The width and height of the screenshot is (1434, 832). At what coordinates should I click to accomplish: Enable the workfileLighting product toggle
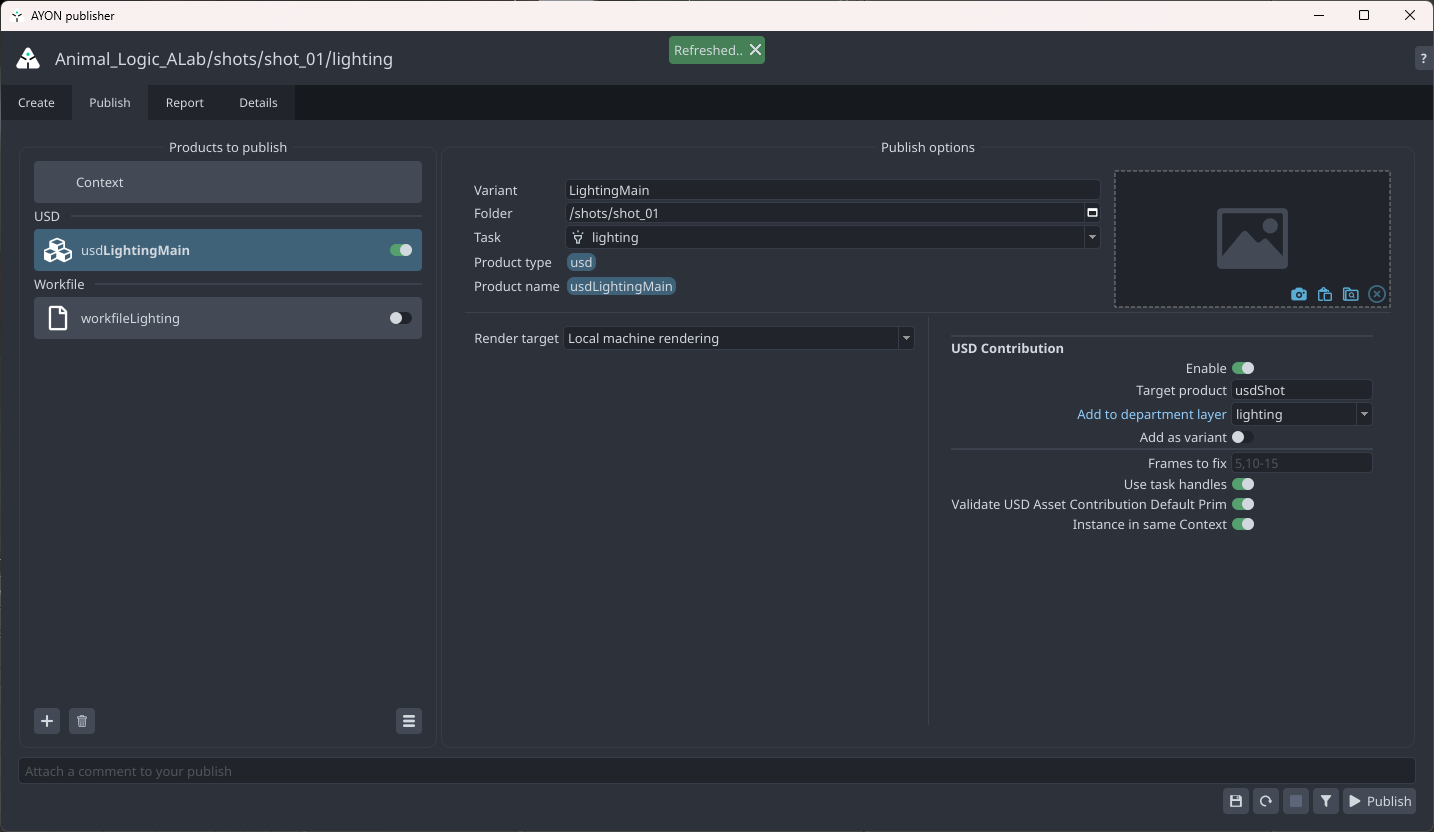(x=400, y=318)
